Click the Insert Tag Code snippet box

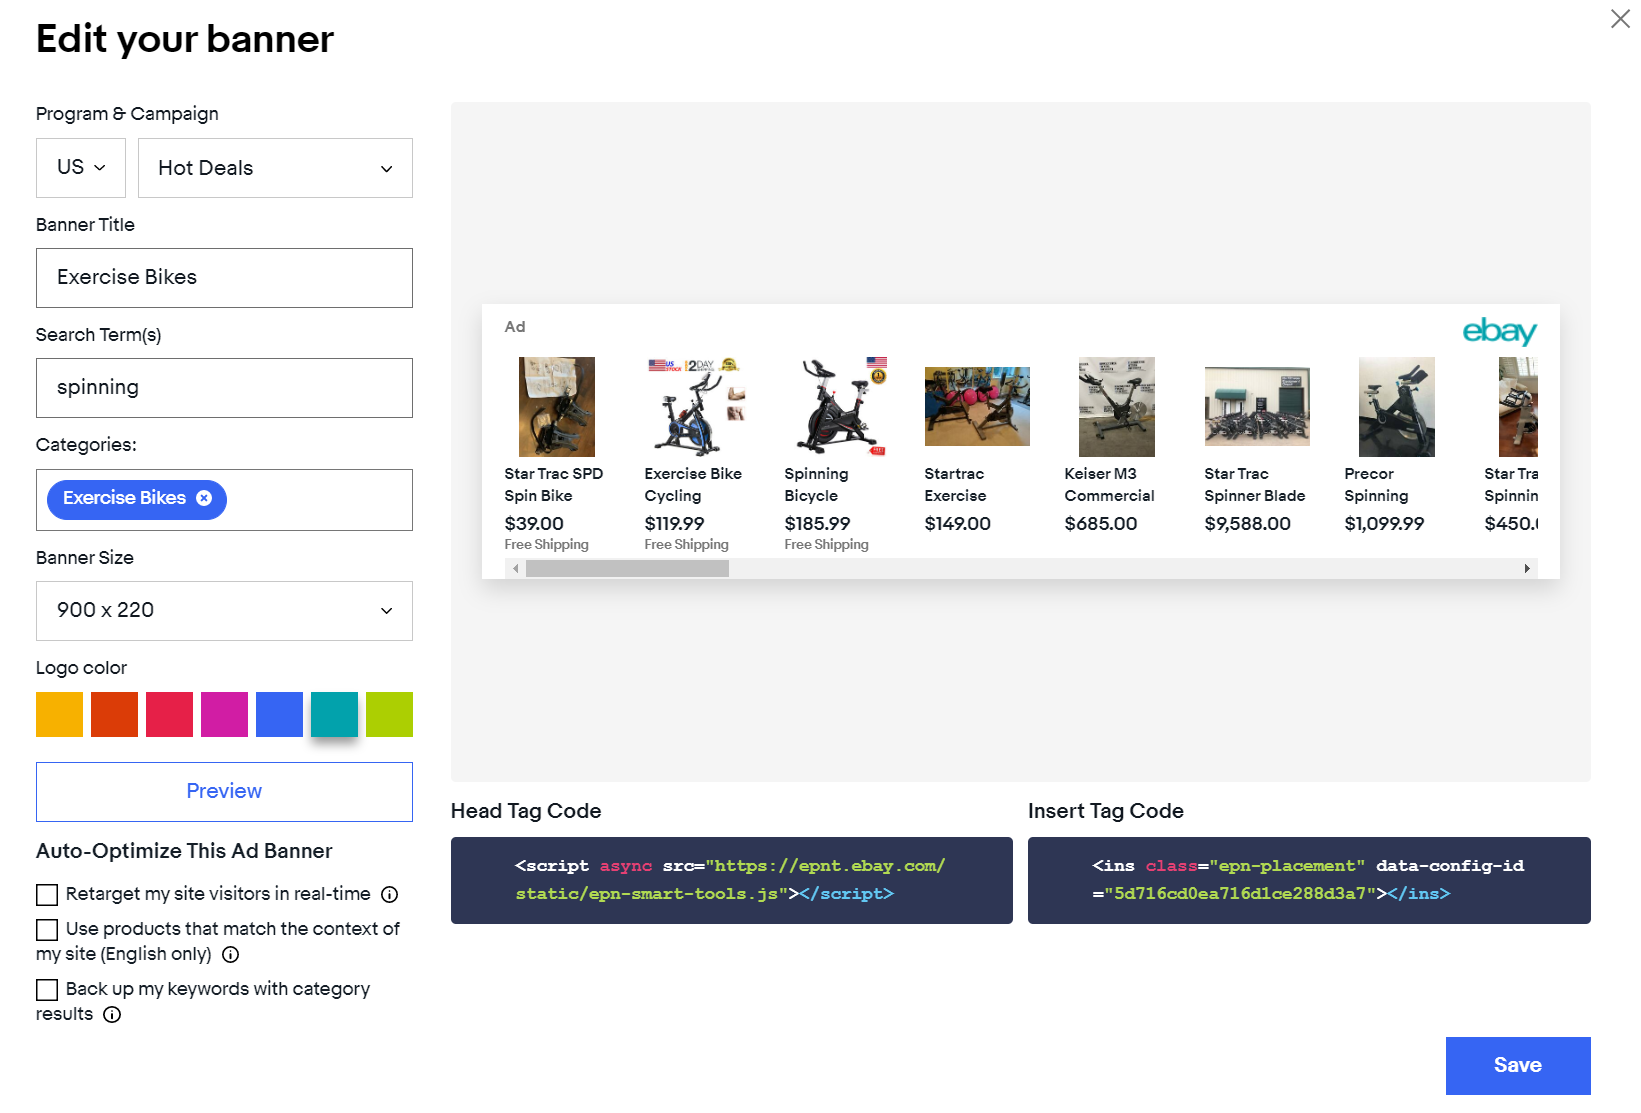point(1309,881)
